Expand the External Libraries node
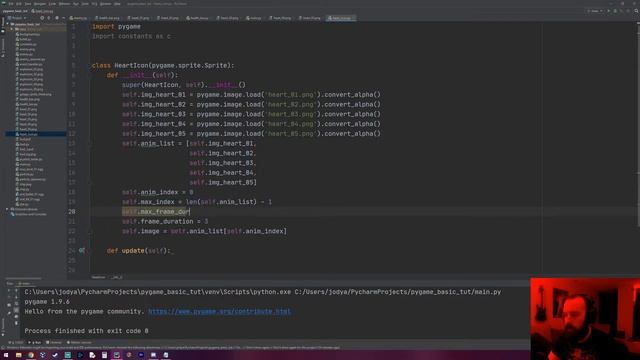Image resolution: width=640 pixels, height=360 pixels. click(x=7, y=209)
